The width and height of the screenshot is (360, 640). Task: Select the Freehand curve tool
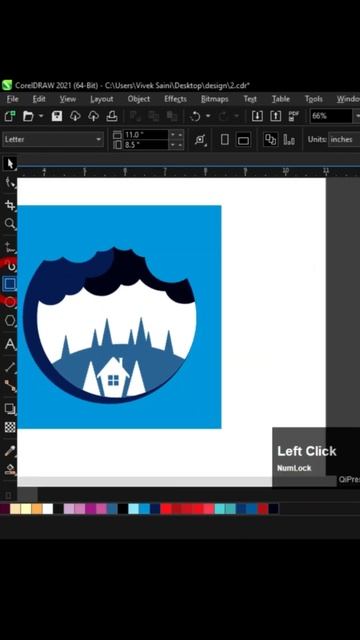click(10, 247)
